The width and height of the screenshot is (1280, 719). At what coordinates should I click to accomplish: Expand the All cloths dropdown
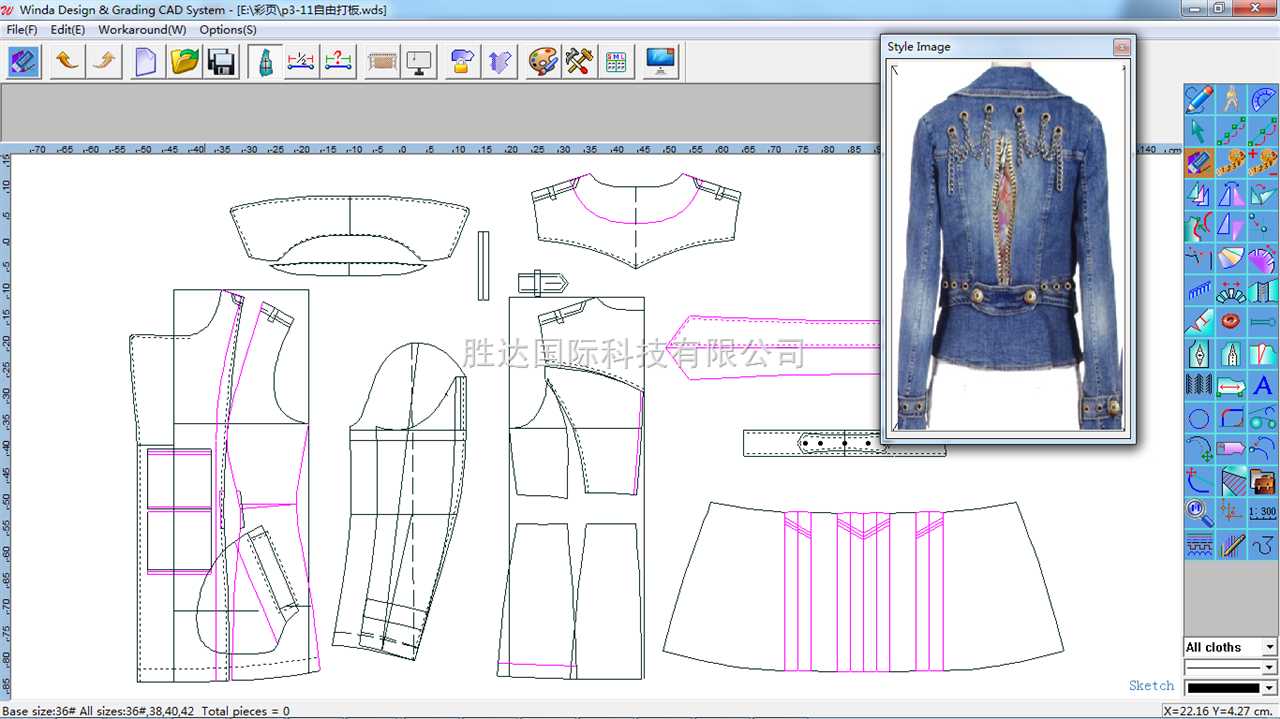(x=1231, y=647)
